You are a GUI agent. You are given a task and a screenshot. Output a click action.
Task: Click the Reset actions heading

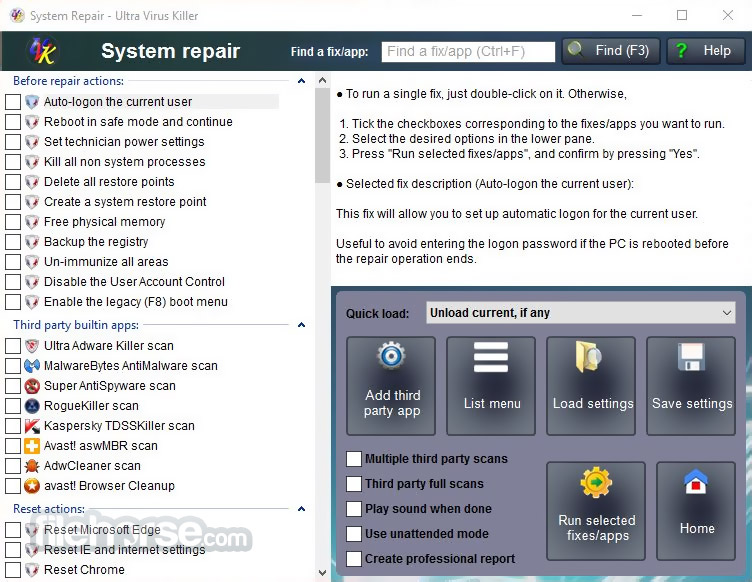[x=49, y=509]
